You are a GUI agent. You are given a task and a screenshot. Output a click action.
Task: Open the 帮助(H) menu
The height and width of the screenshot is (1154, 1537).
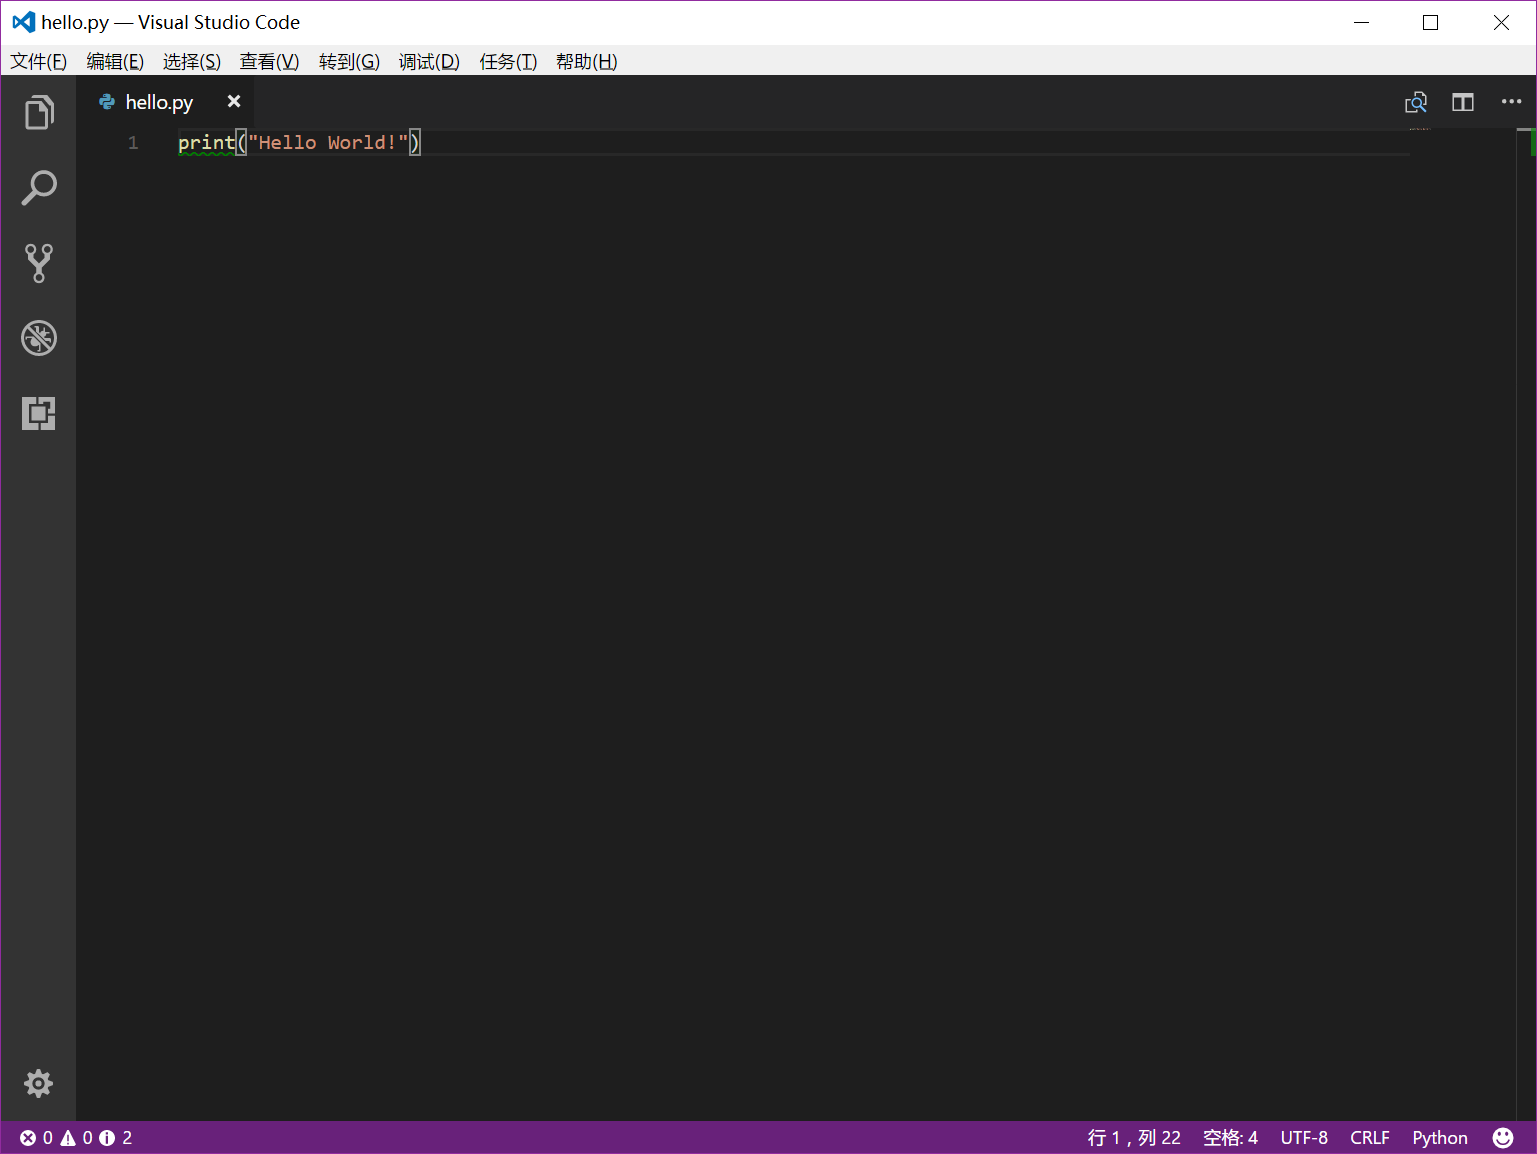[586, 62]
